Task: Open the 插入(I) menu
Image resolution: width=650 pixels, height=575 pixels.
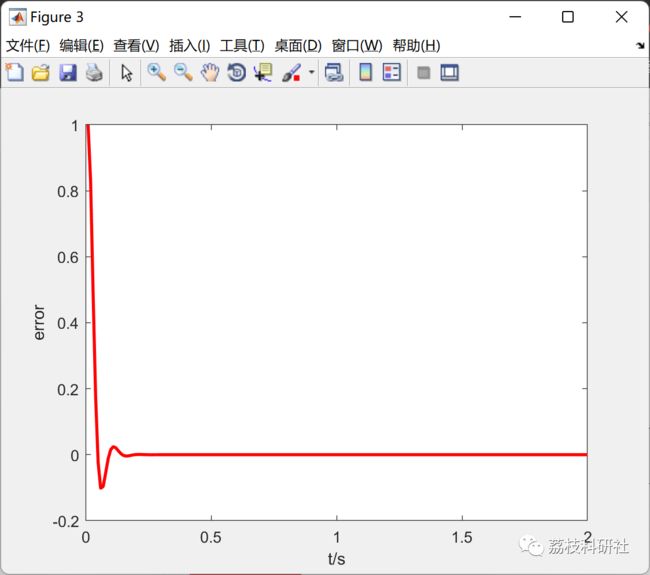Action: (x=189, y=46)
